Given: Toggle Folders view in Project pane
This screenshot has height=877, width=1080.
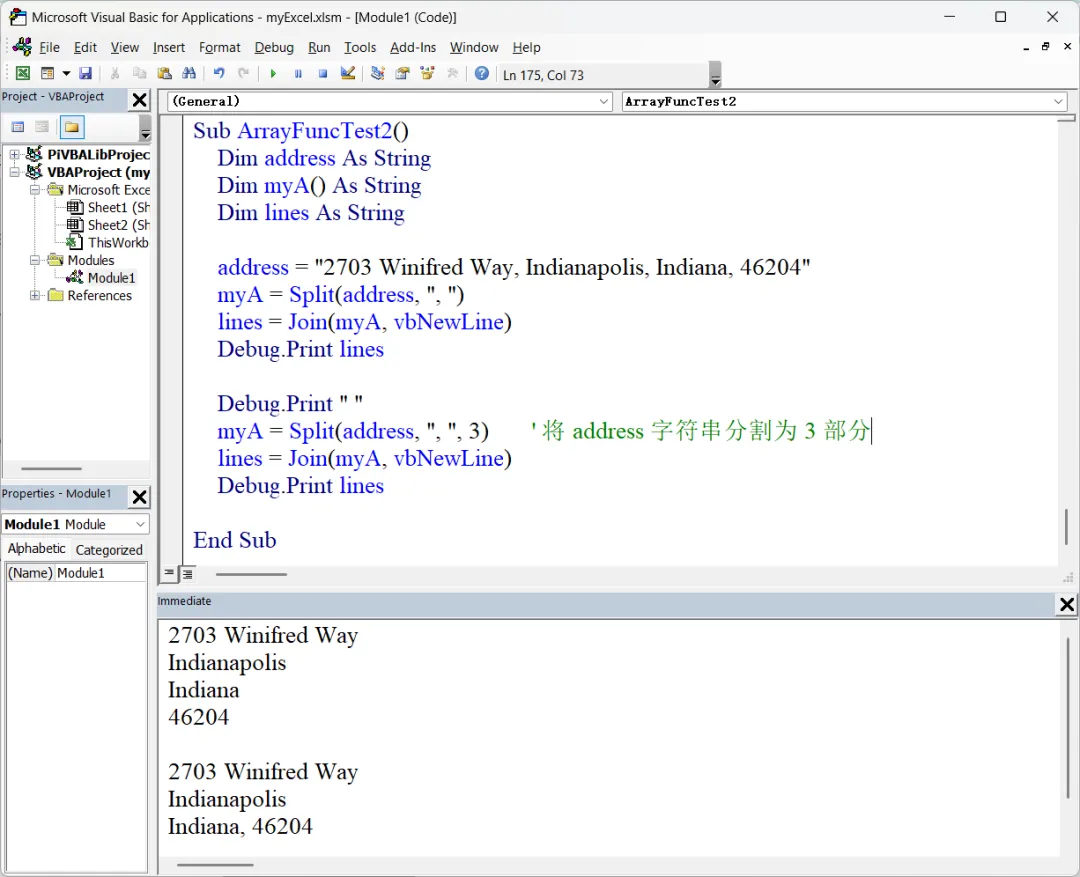Looking at the screenshot, I should 72,127.
